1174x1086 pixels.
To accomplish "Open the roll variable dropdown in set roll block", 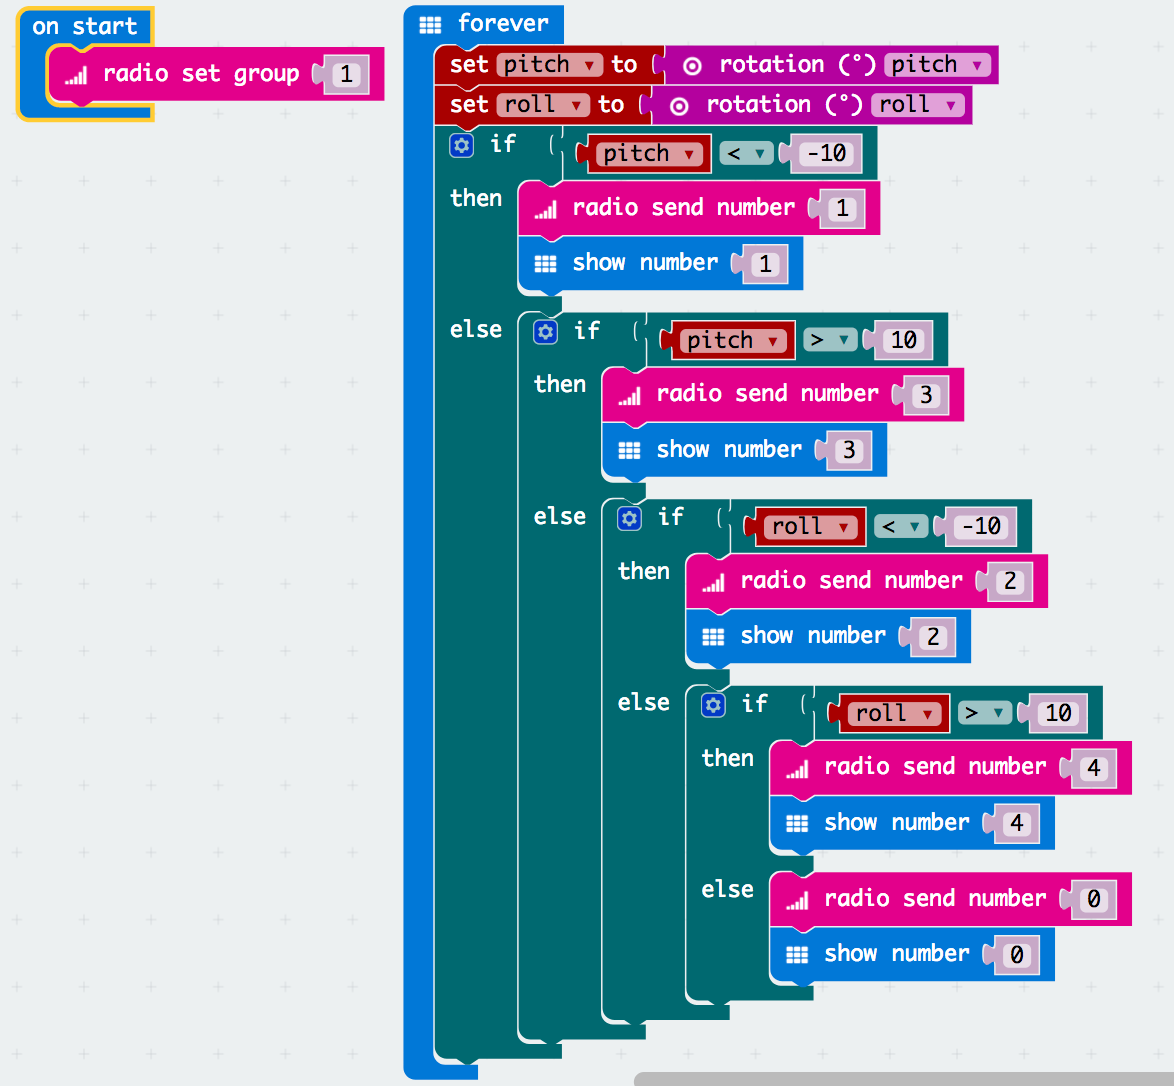I will coord(577,105).
